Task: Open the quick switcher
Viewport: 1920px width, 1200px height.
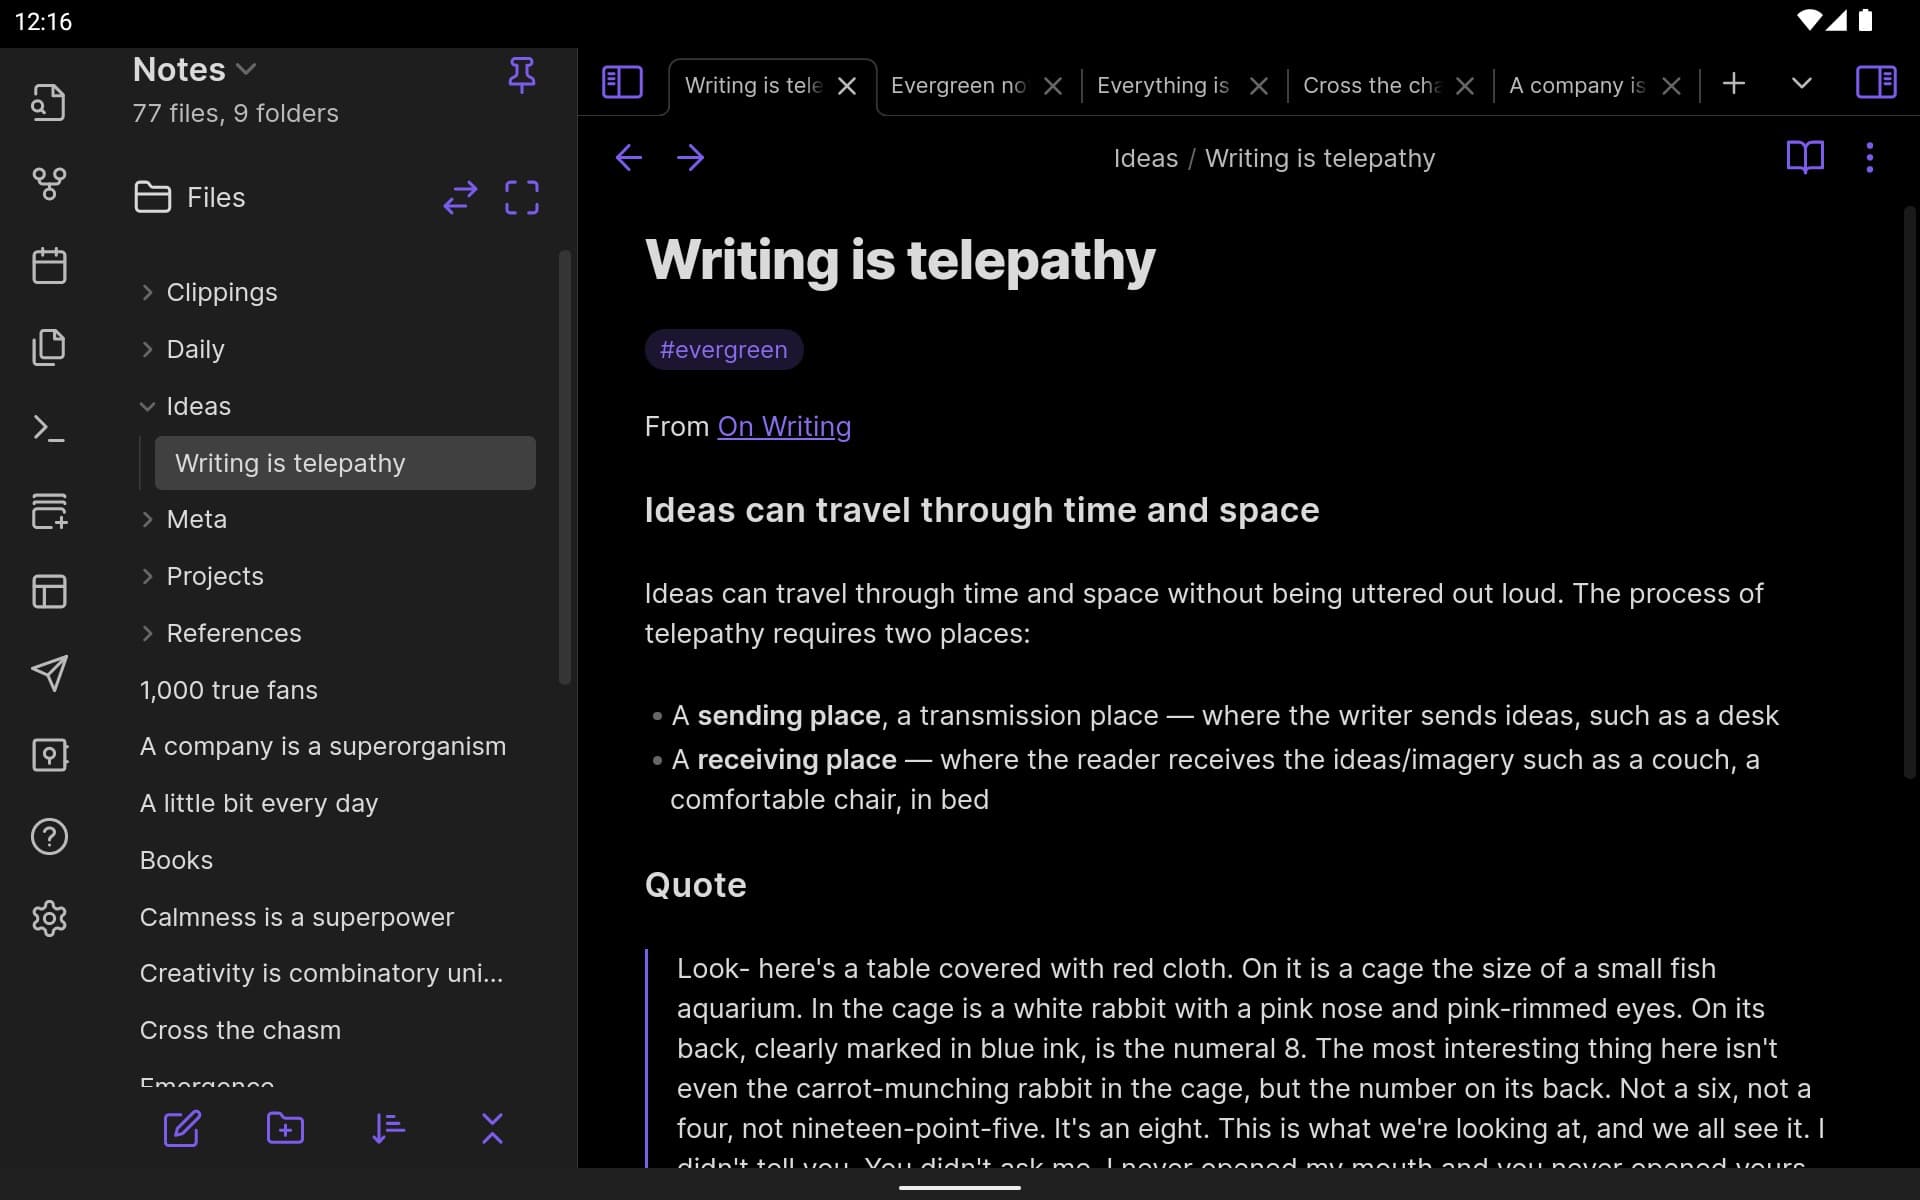Action: click(x=49, y=101)
